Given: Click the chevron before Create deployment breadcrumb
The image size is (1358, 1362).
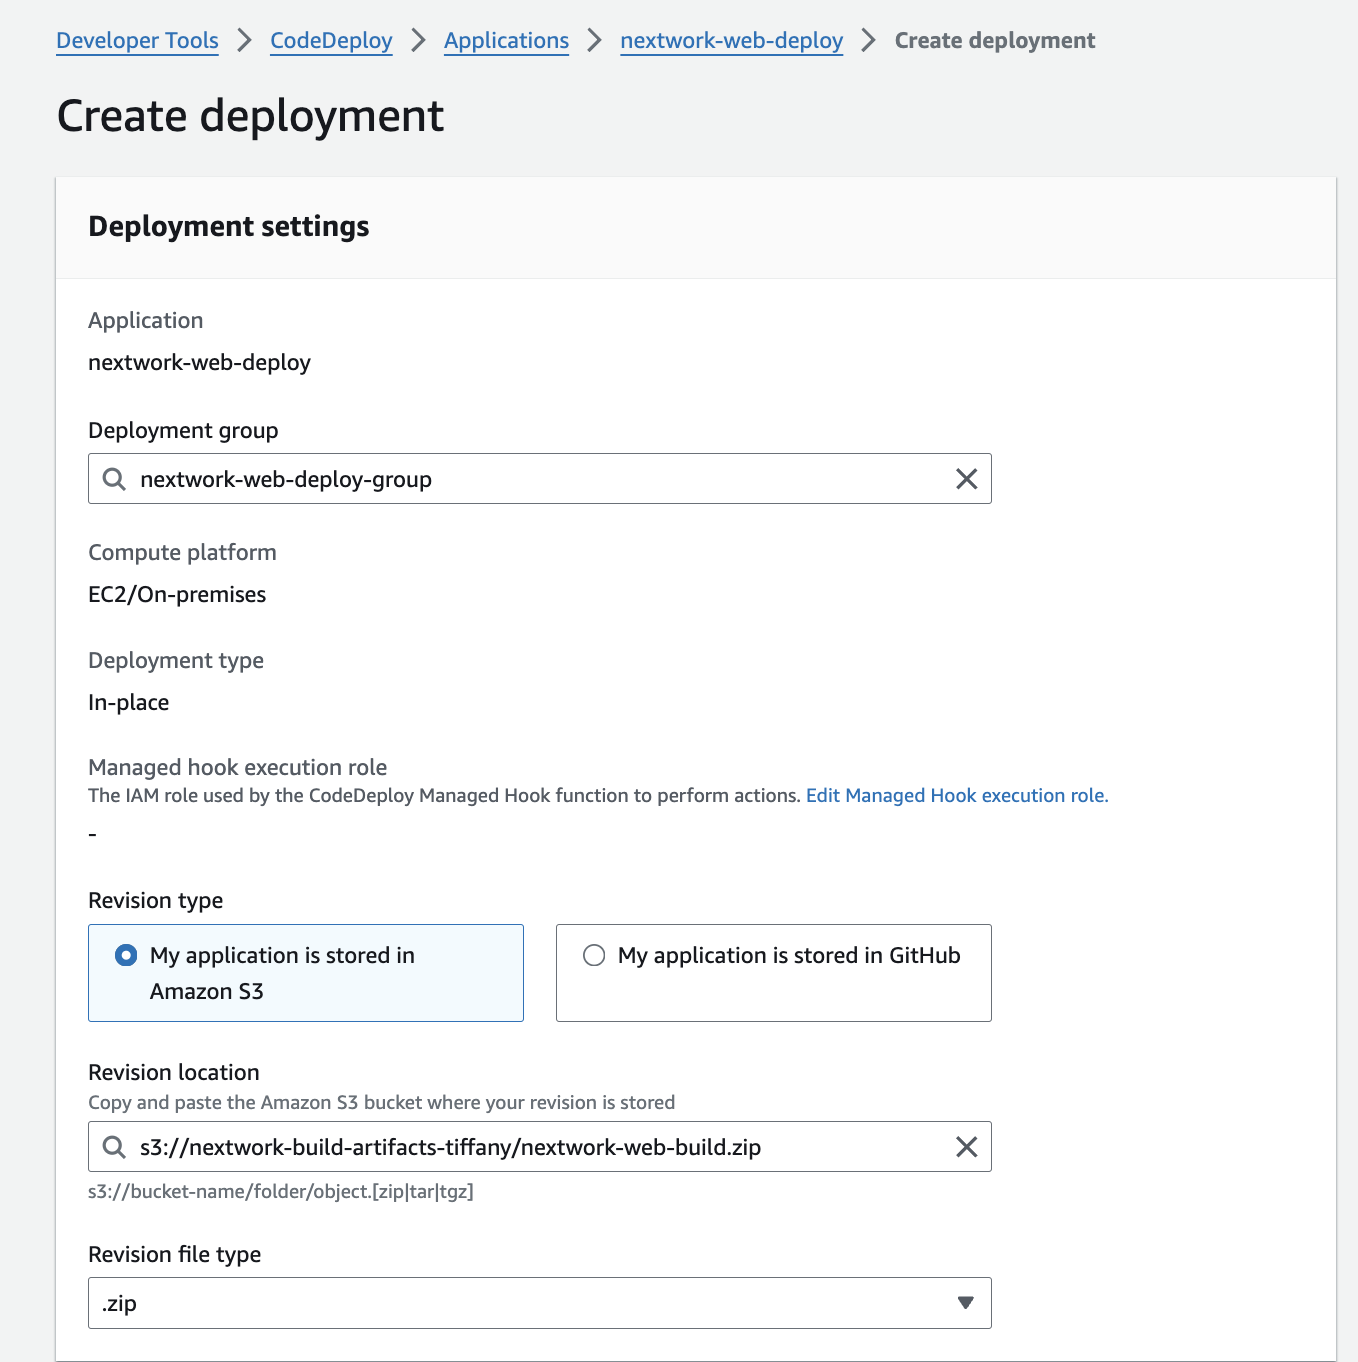Looking at the screenshot, I should coord(868,41).
